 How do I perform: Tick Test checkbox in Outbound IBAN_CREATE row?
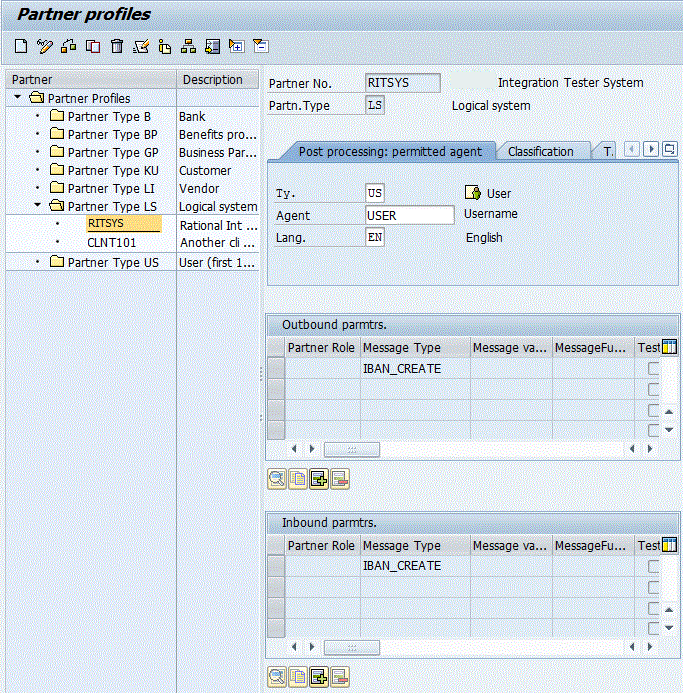click(654, 369)
